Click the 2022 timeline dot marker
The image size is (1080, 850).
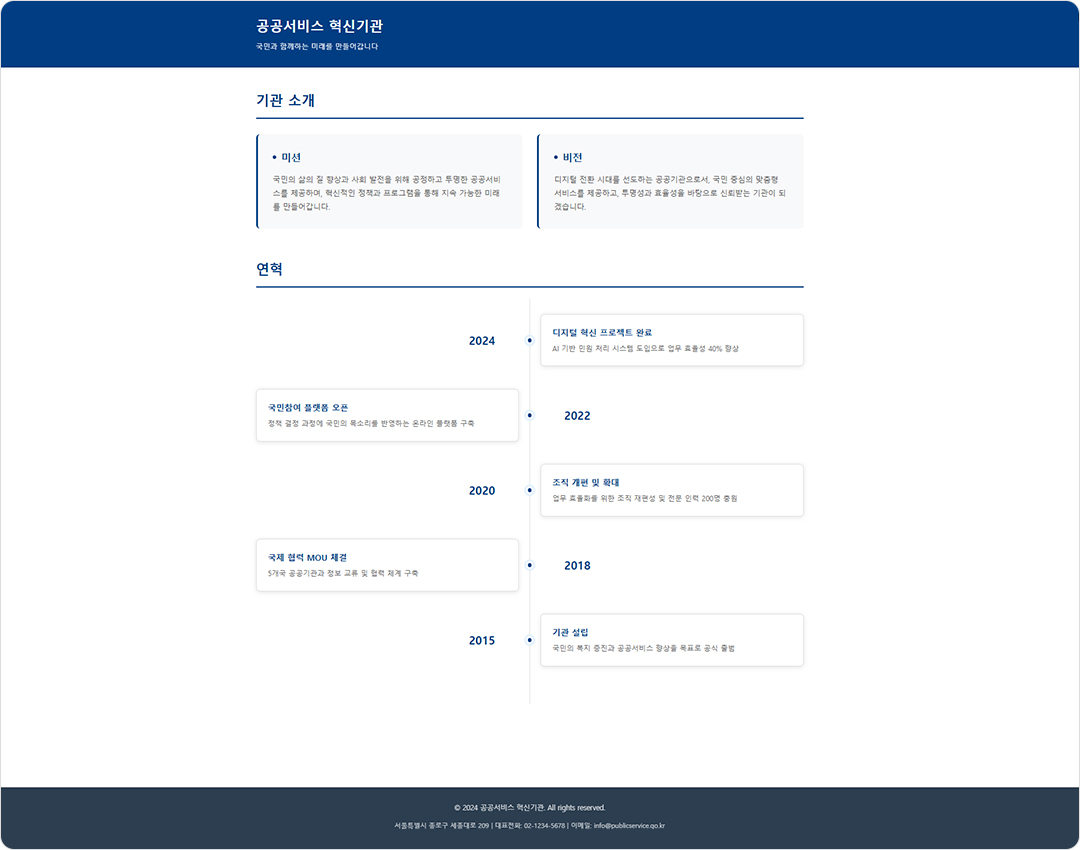(529, 415)
